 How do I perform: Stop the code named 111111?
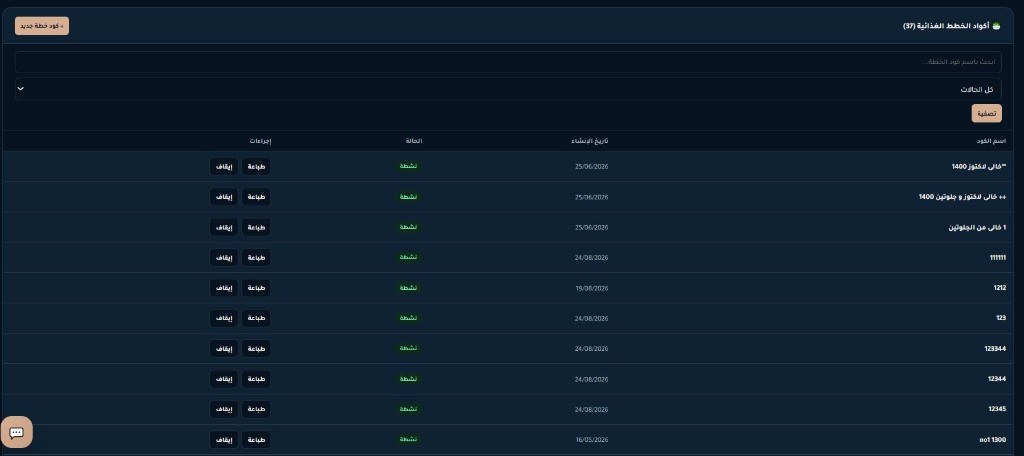coord(224,257)
